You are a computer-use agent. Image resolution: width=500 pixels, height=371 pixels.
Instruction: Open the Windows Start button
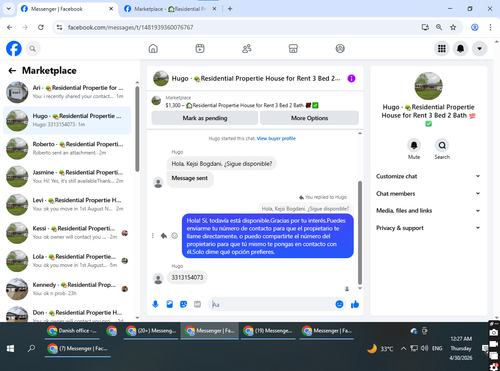pos(10,348)
